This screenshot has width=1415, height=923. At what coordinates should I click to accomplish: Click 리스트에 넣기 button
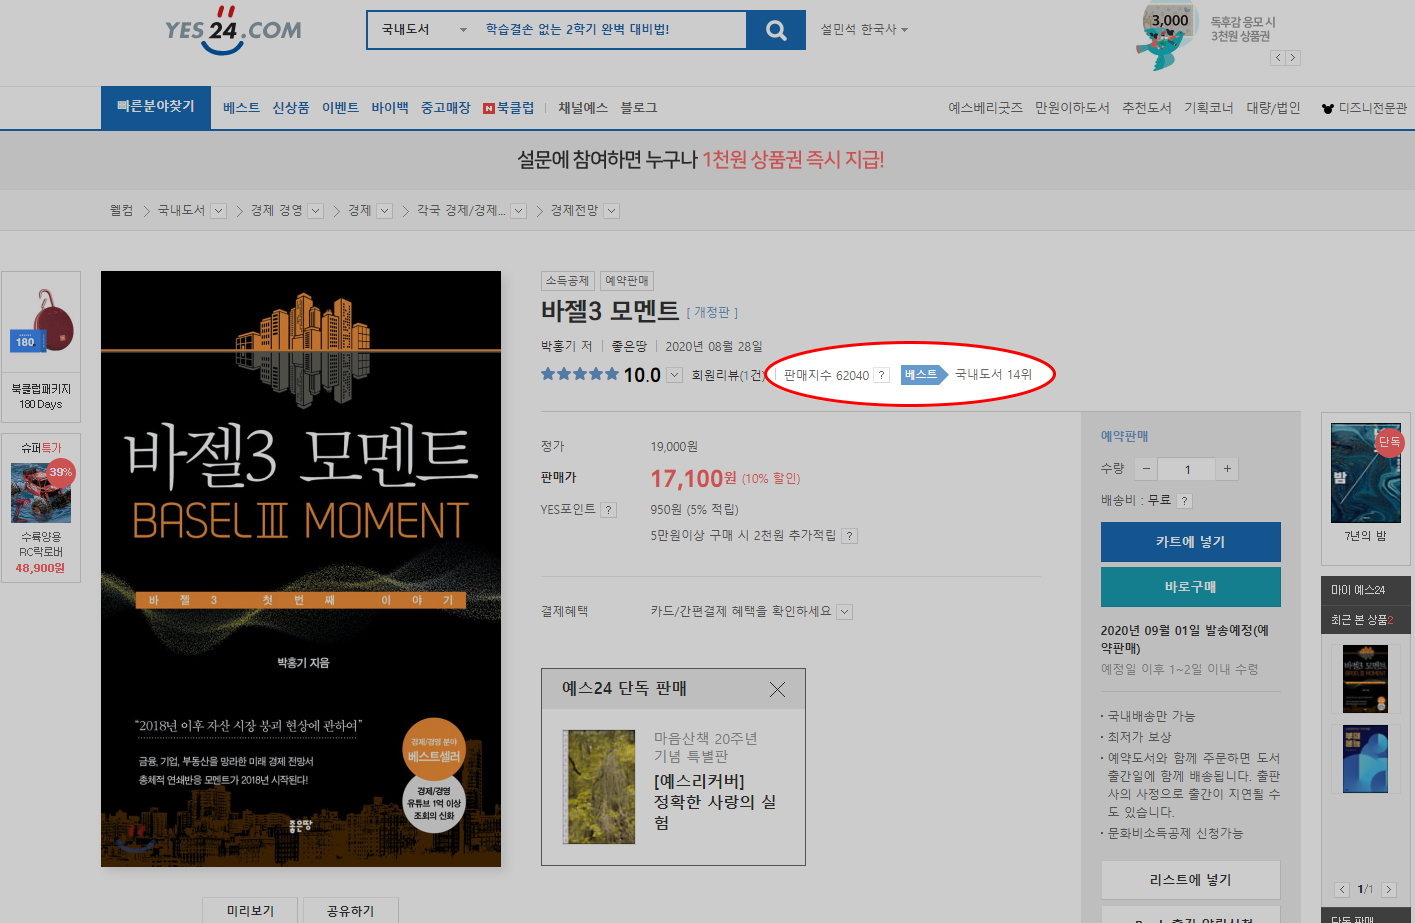coord(1191,880)
